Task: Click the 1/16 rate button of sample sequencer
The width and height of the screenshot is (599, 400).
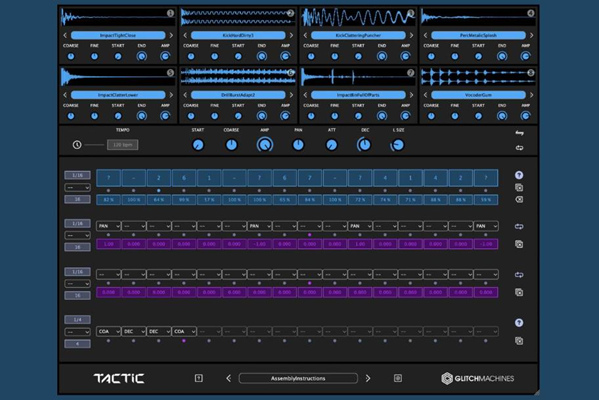Action: point(77,175)
